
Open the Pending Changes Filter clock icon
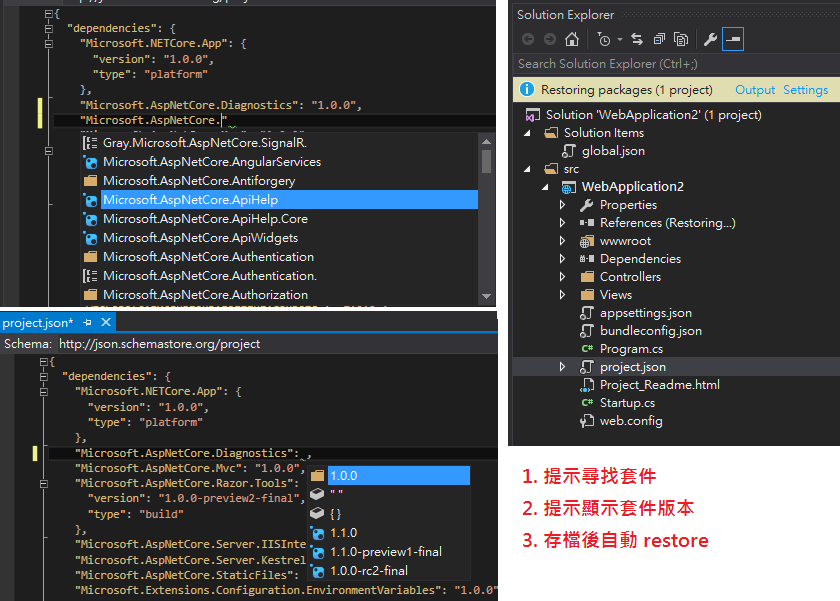tap(604, 39)
